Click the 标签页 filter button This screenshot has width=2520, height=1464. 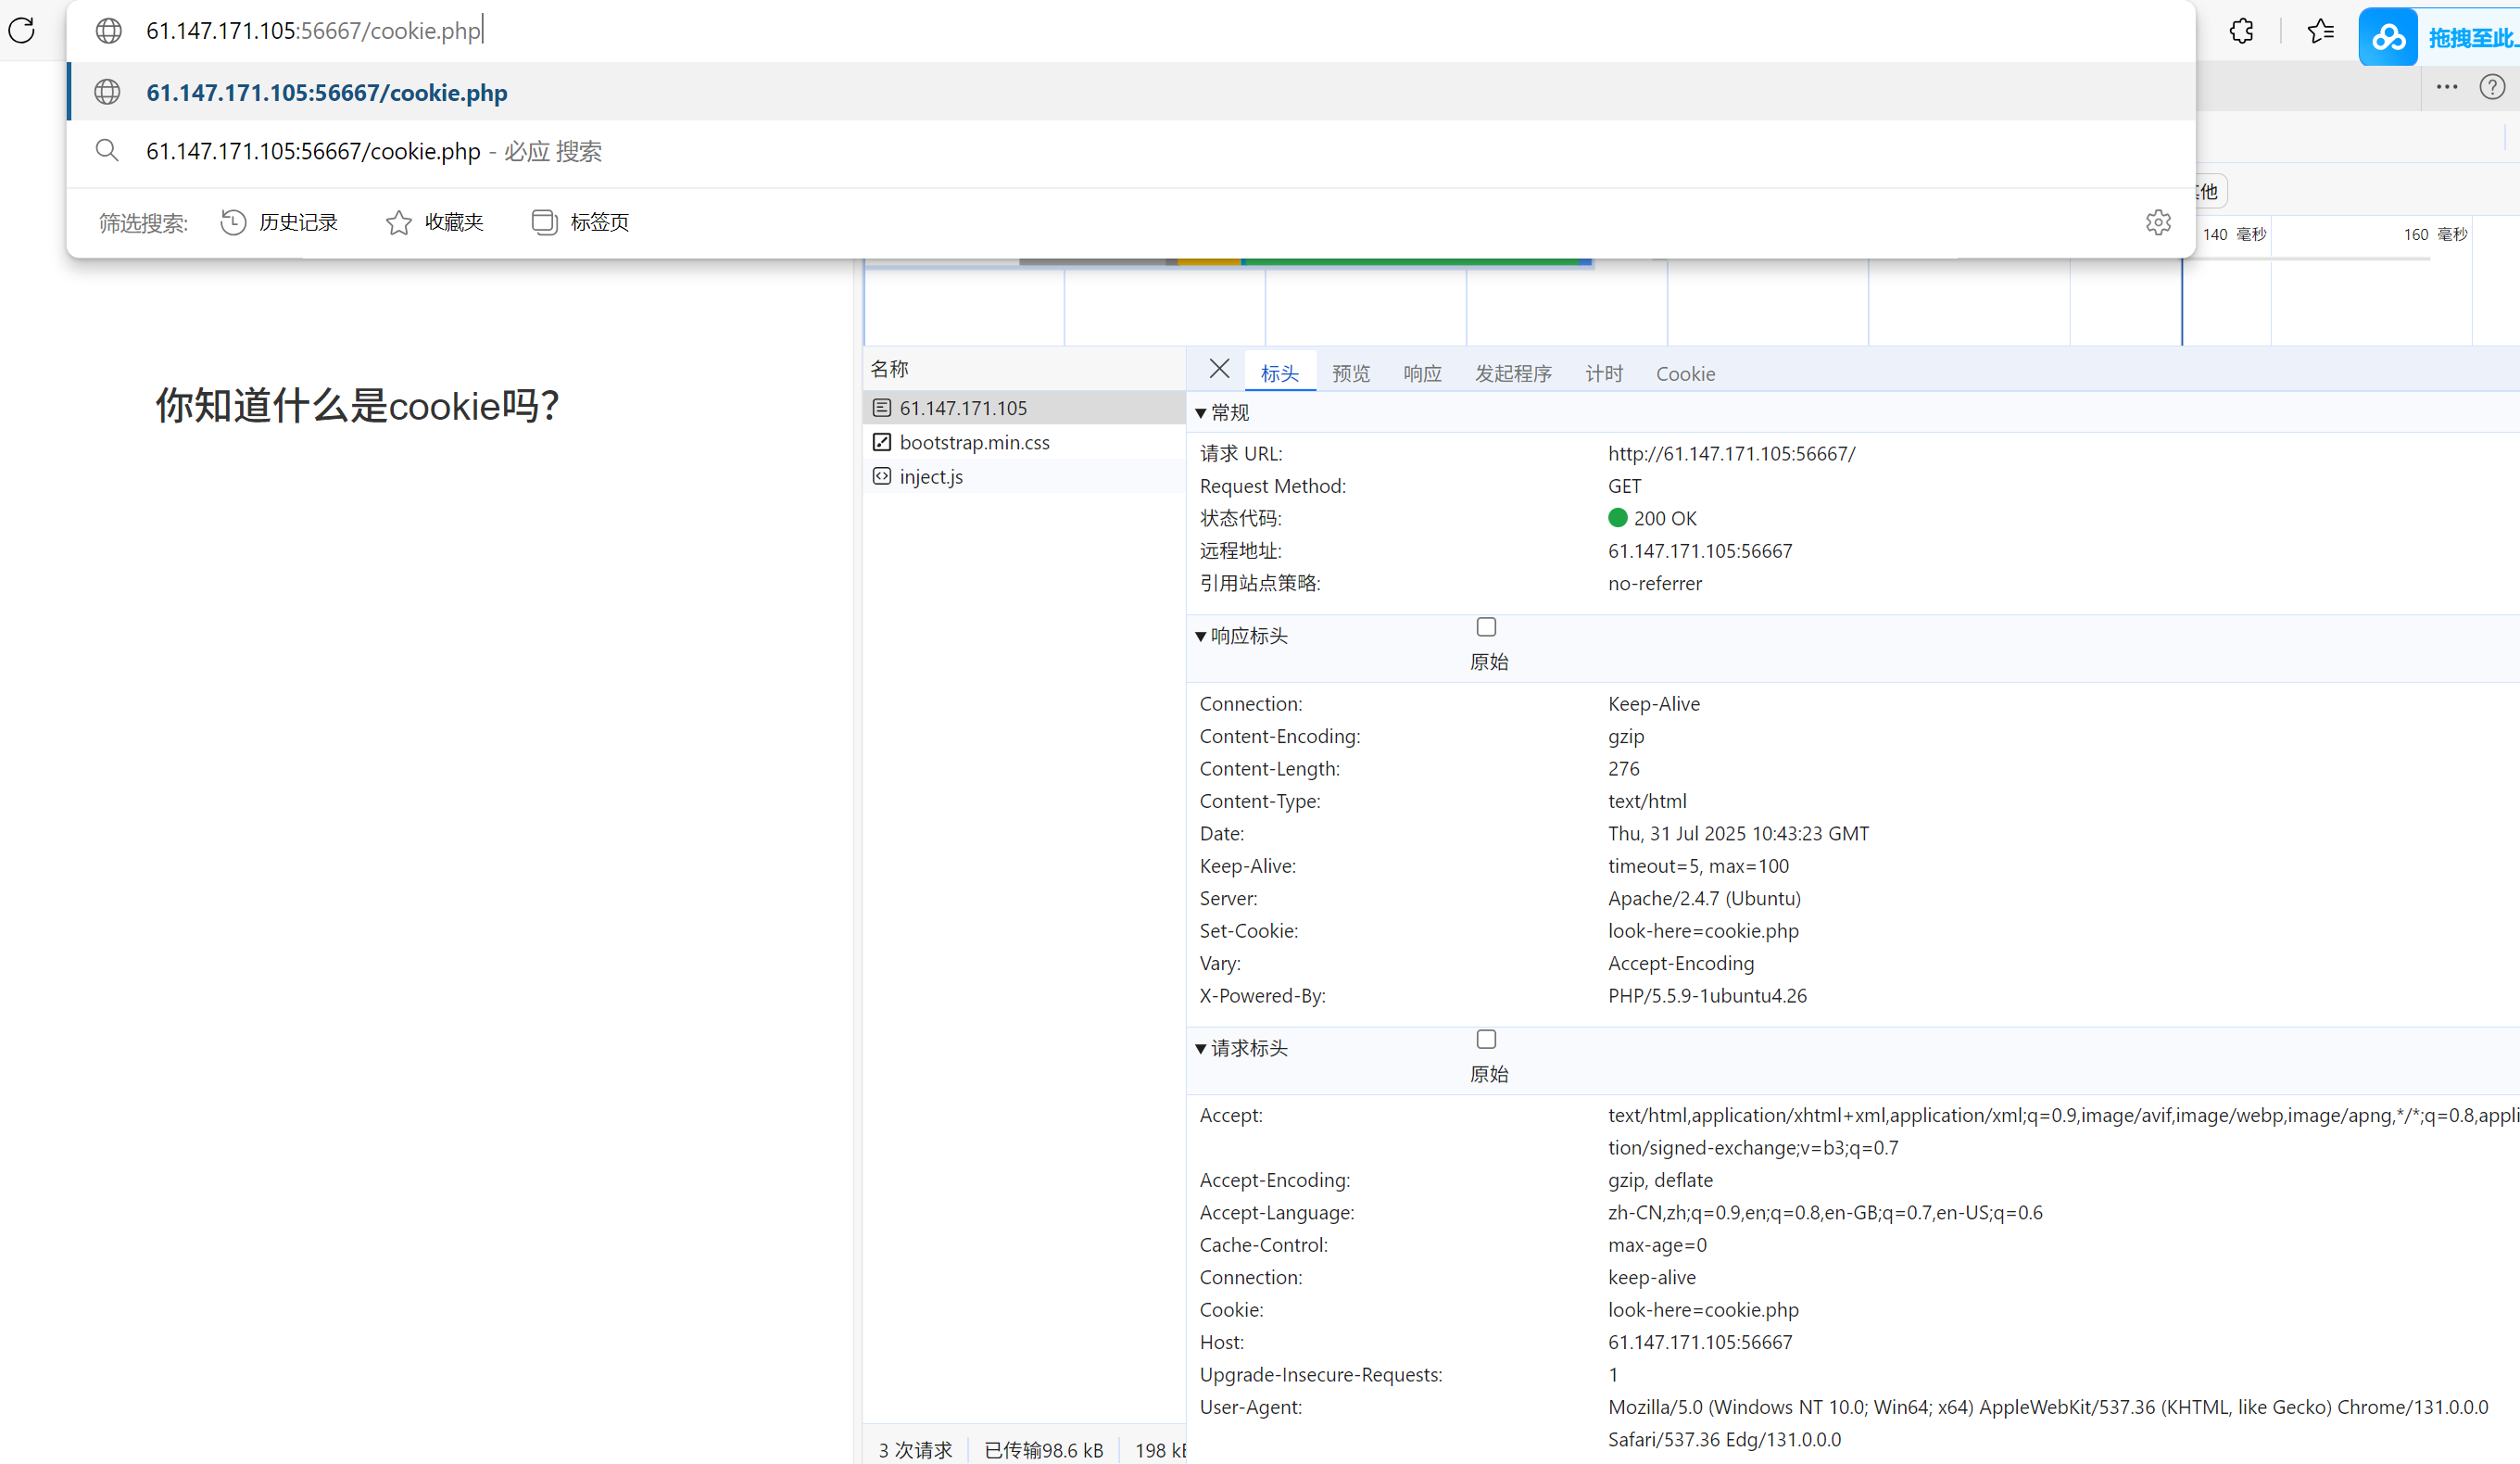coord(578,222)
